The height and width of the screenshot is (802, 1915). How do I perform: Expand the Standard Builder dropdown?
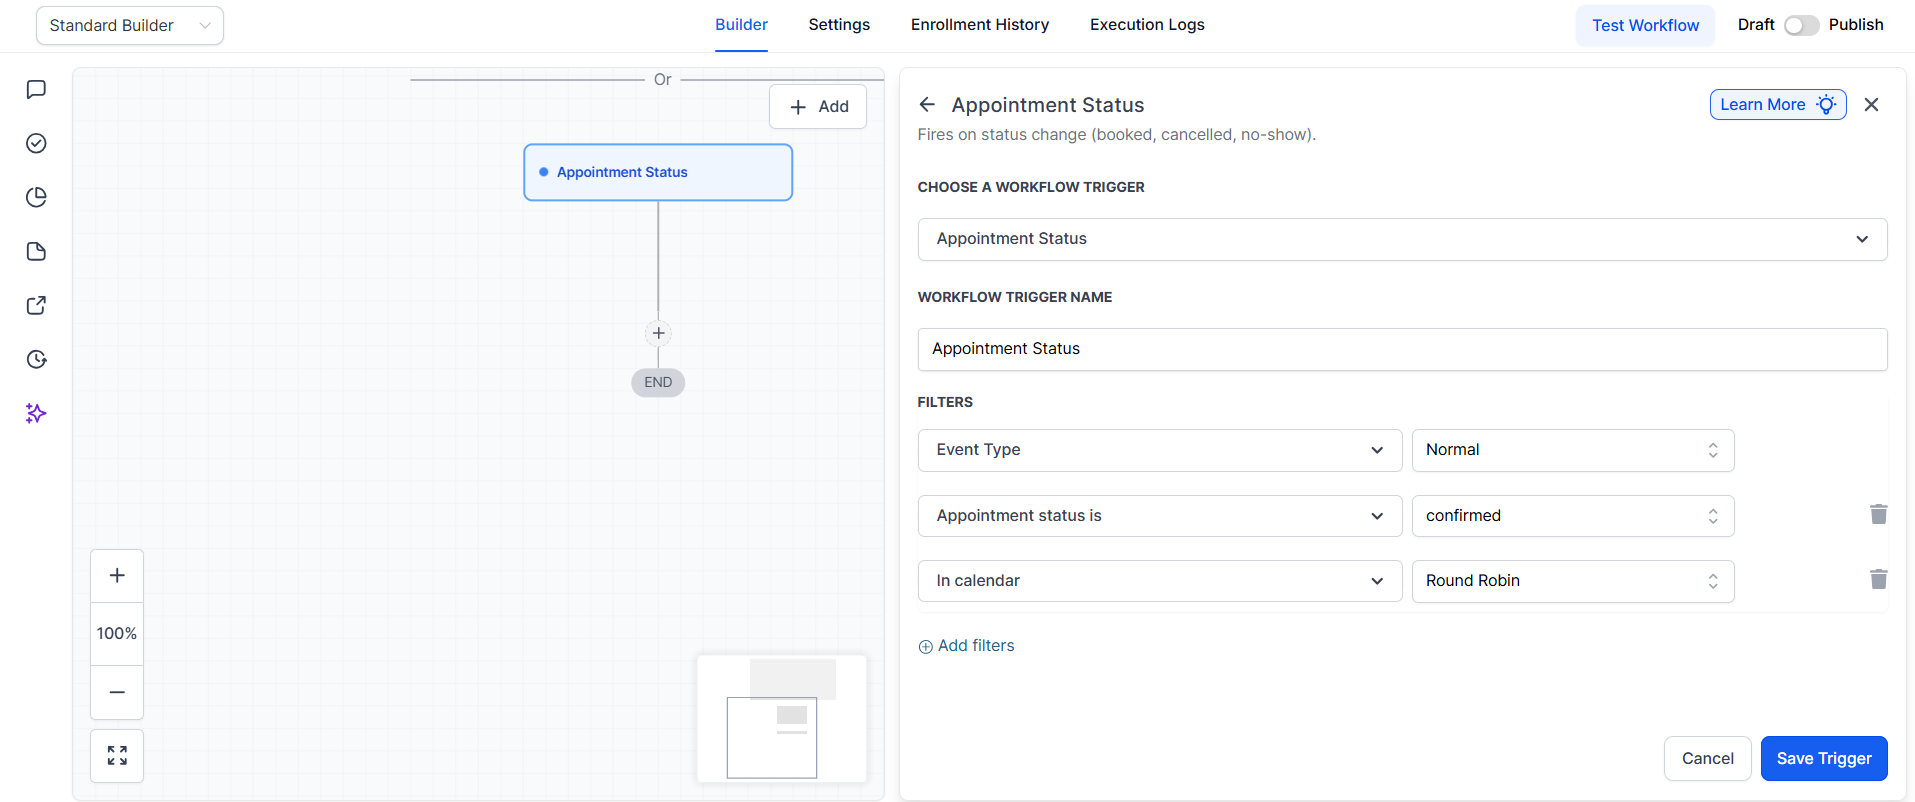tap(130, 26)
